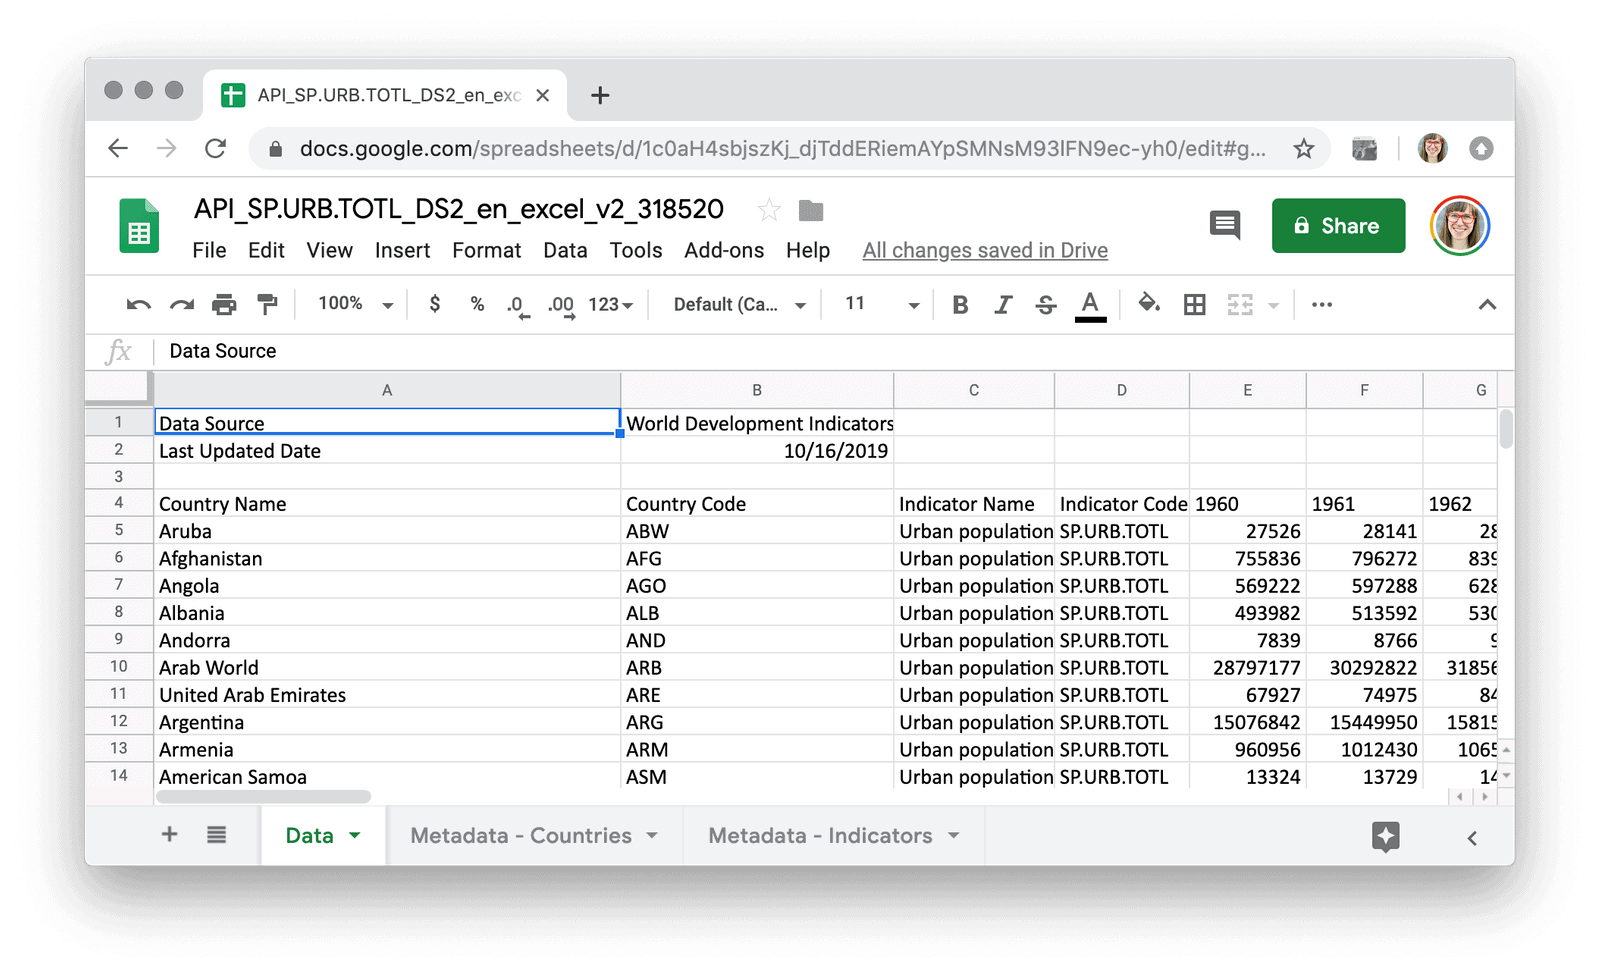
Task: Decrease decimal places icon
Action: (x=517, y=306)
